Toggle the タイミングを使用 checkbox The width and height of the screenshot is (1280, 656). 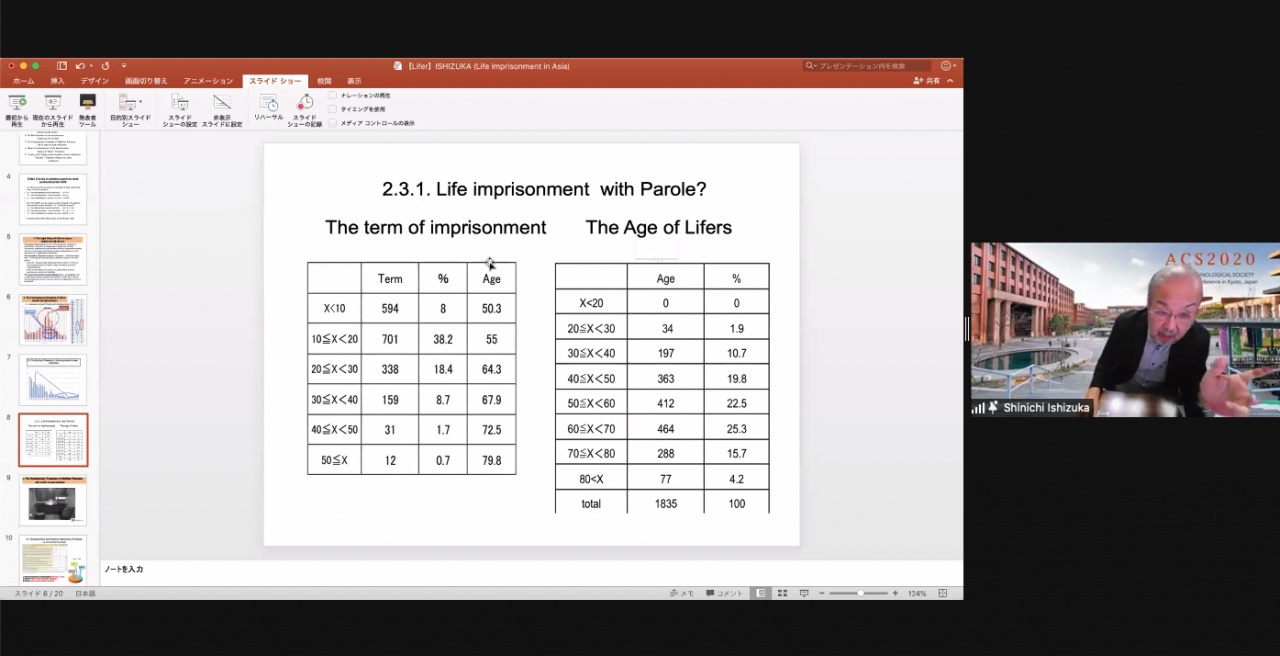point(333,109)
